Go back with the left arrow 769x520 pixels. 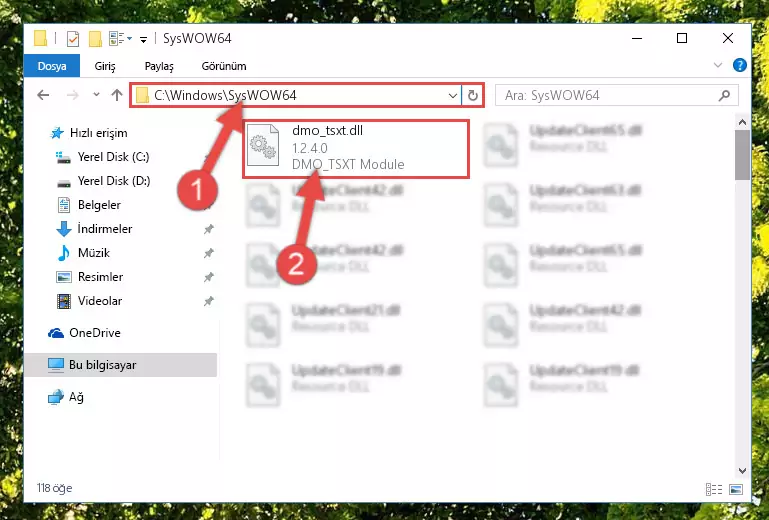click(x=43, y=95)
